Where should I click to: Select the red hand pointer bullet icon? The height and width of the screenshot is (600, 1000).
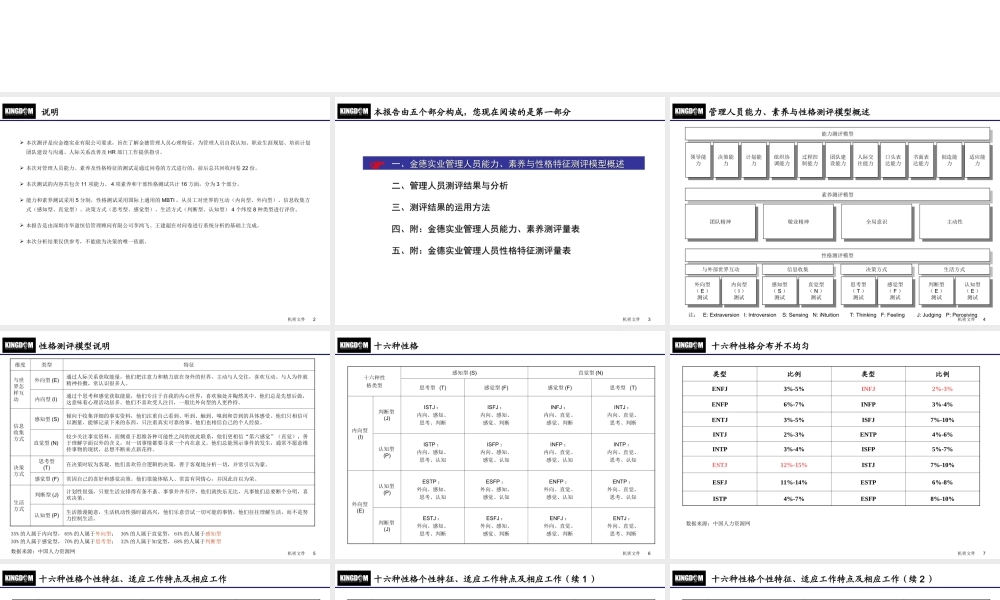pyautogui.click(x=377, y=164)
